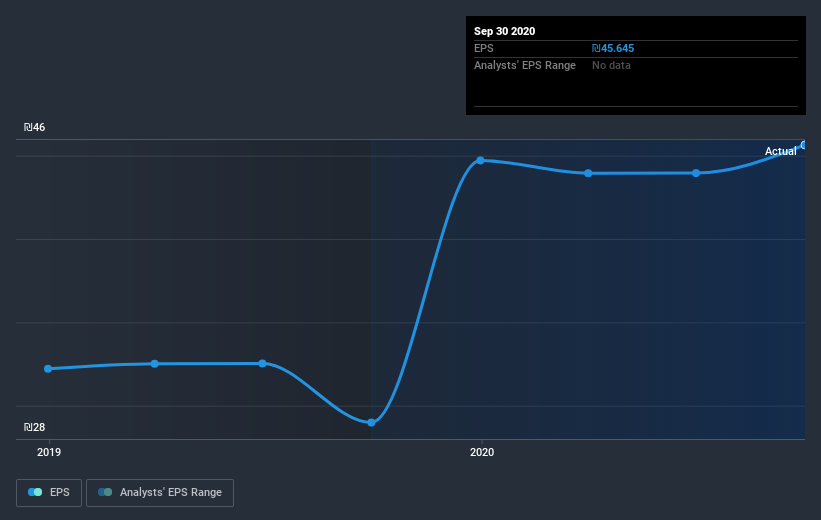The width and height of the screenshot is (821, 520).
Task: Select the EPS point following the 2020 peak
Action: pos(588,173)
